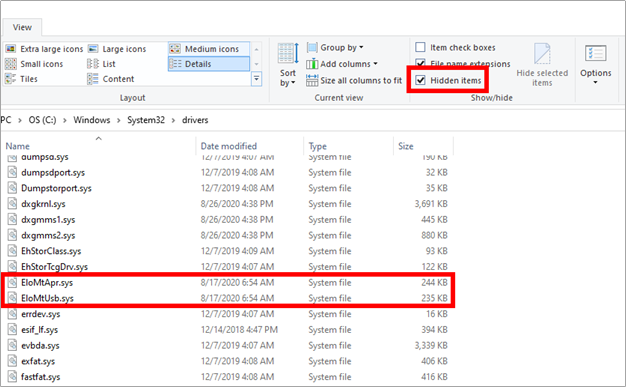Choose the Small icons layout
626x387 pixels.
click(x=34, y=64)
